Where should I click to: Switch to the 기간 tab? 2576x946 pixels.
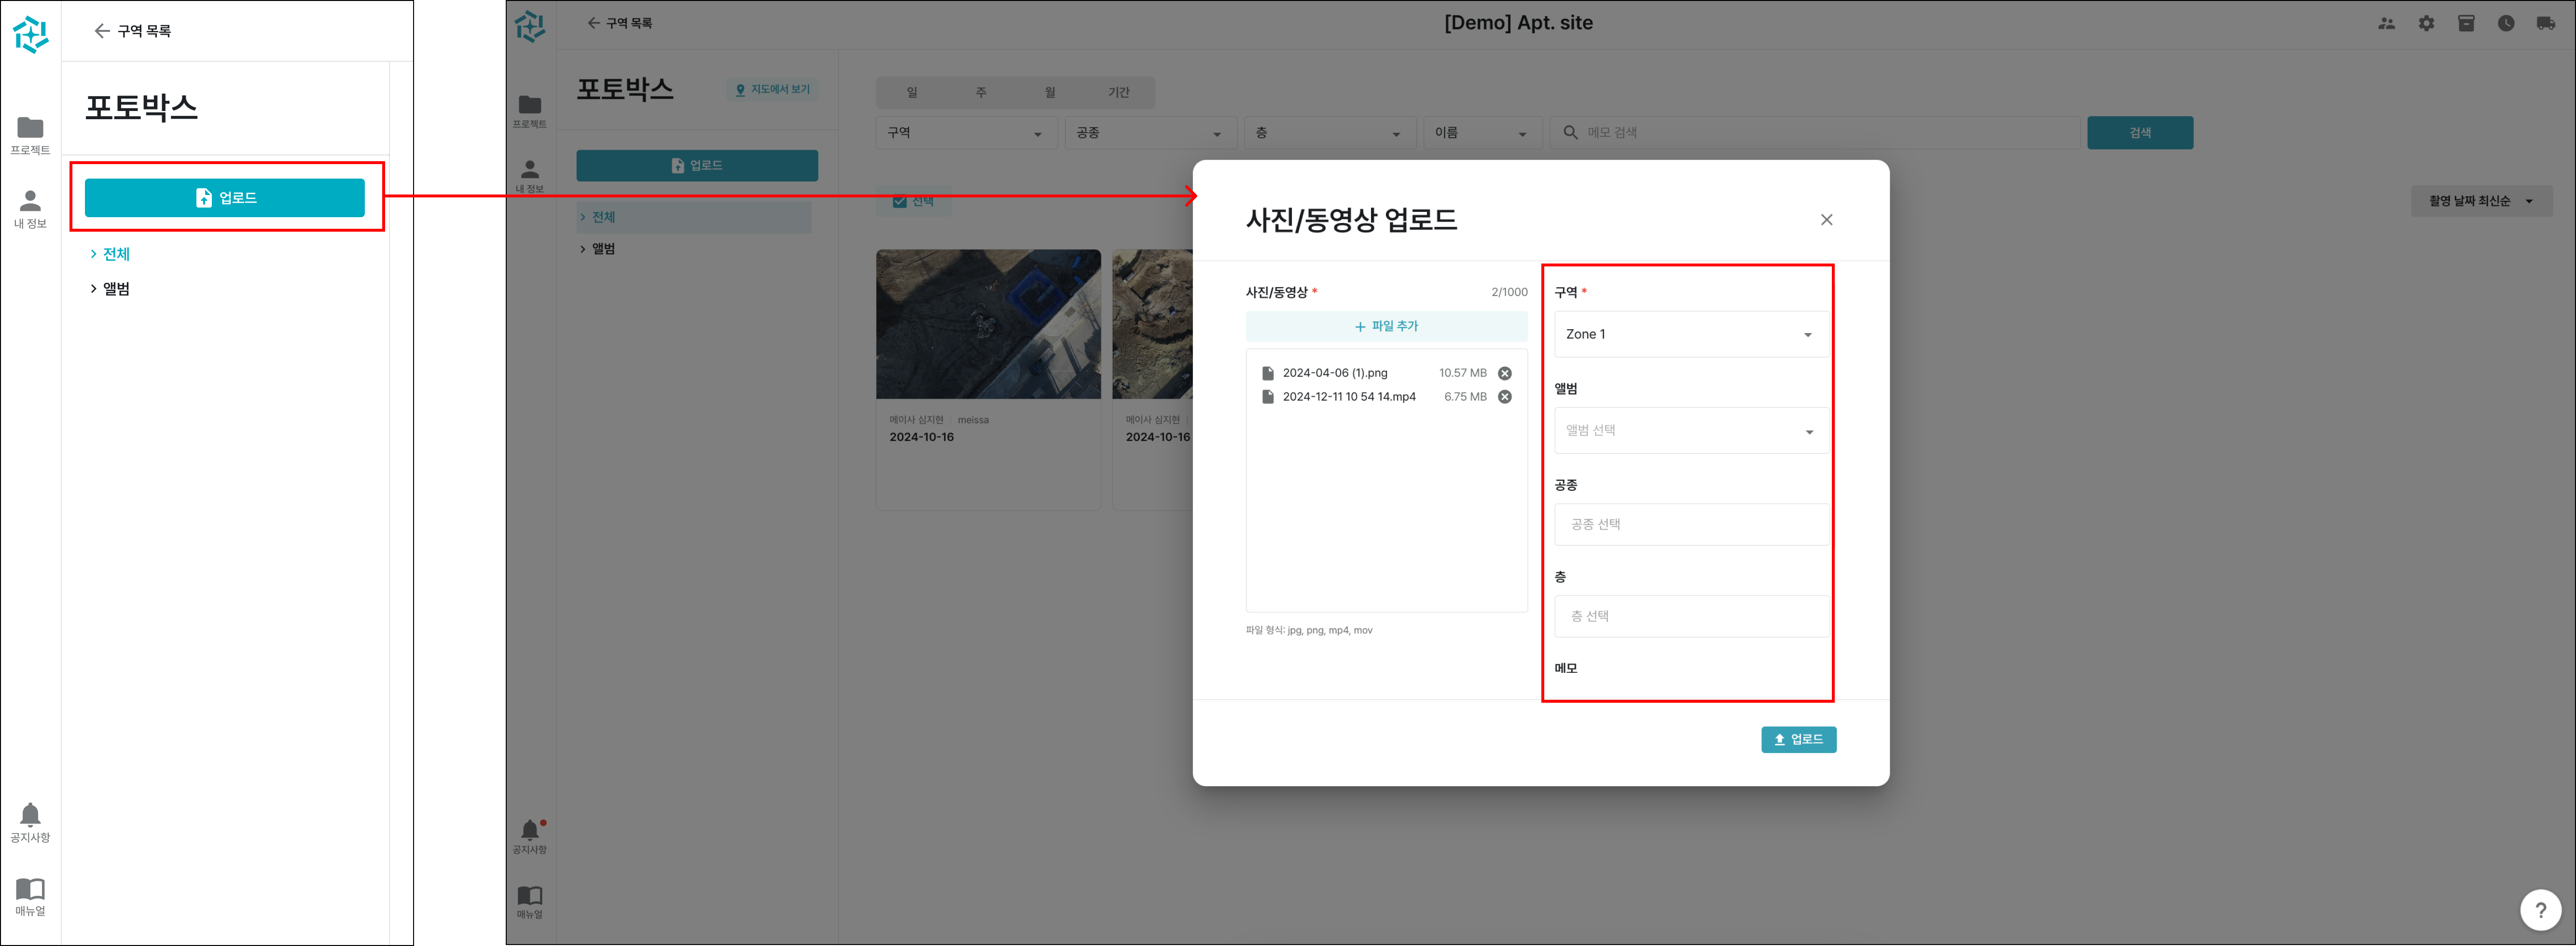(1118, 92)
